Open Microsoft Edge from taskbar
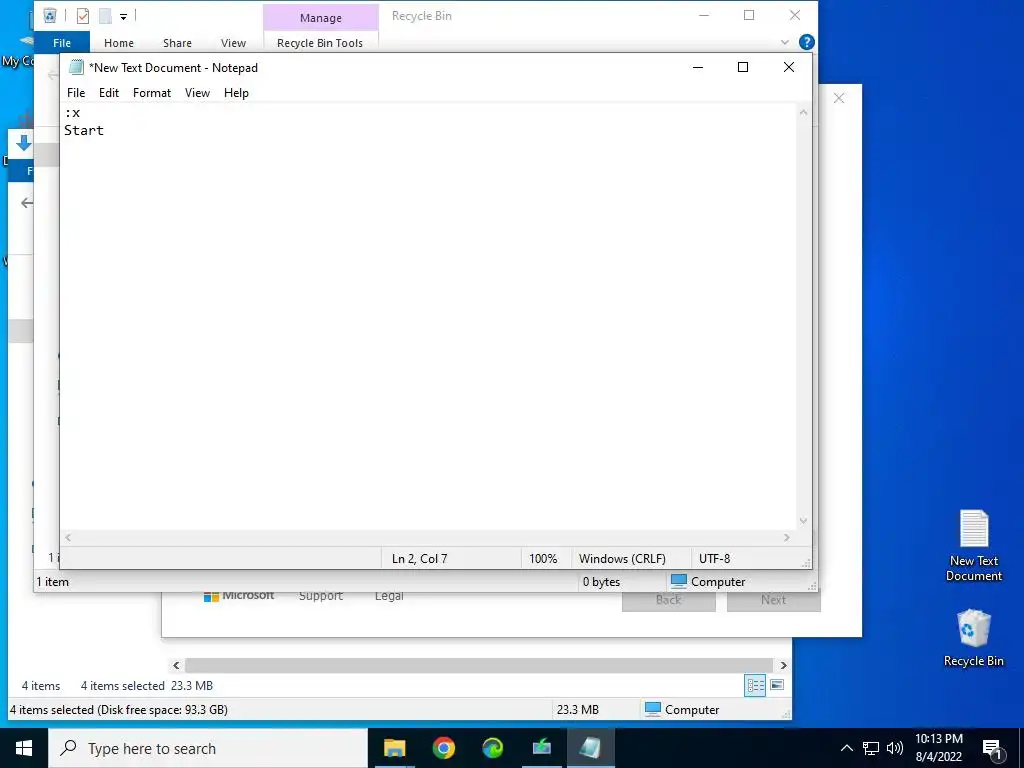 pos(492,748)
